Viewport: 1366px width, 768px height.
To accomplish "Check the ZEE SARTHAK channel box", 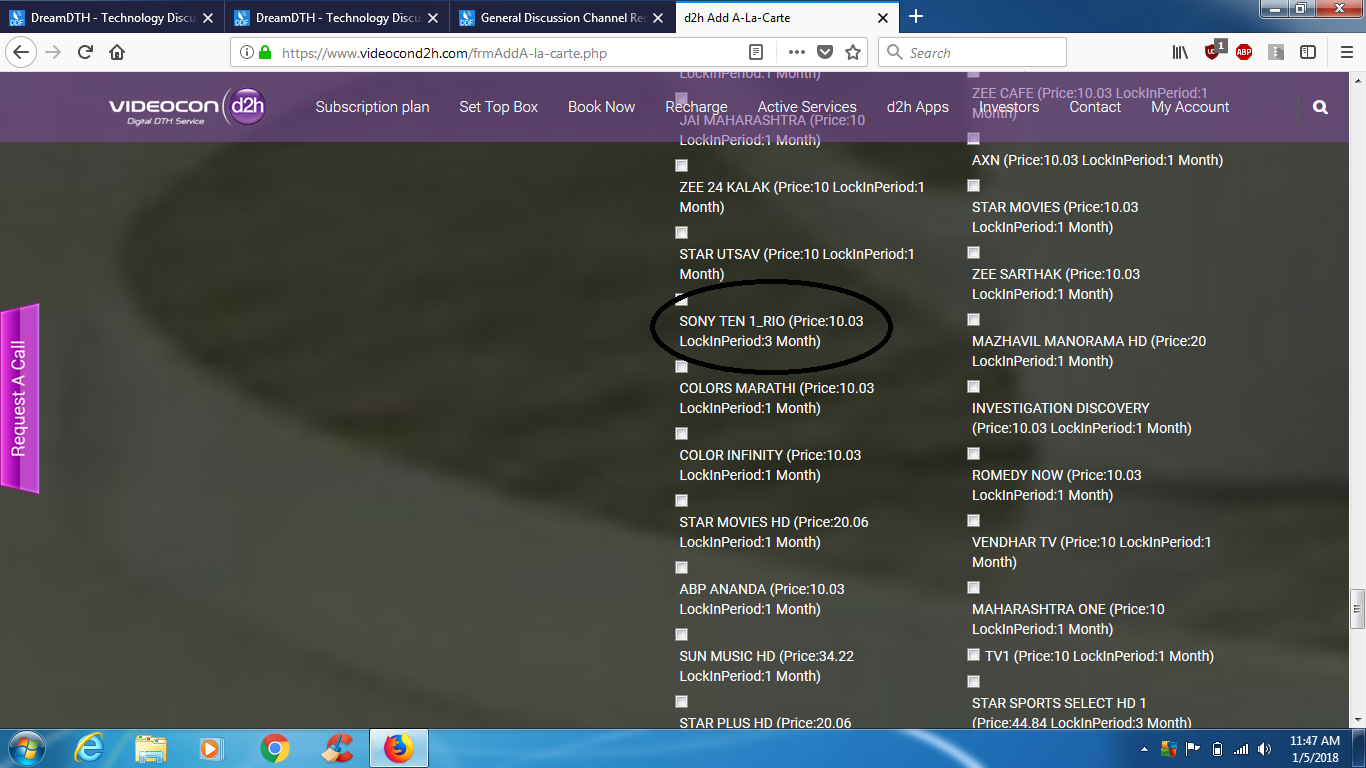I will pyautogui.click(x=974, y=253).
